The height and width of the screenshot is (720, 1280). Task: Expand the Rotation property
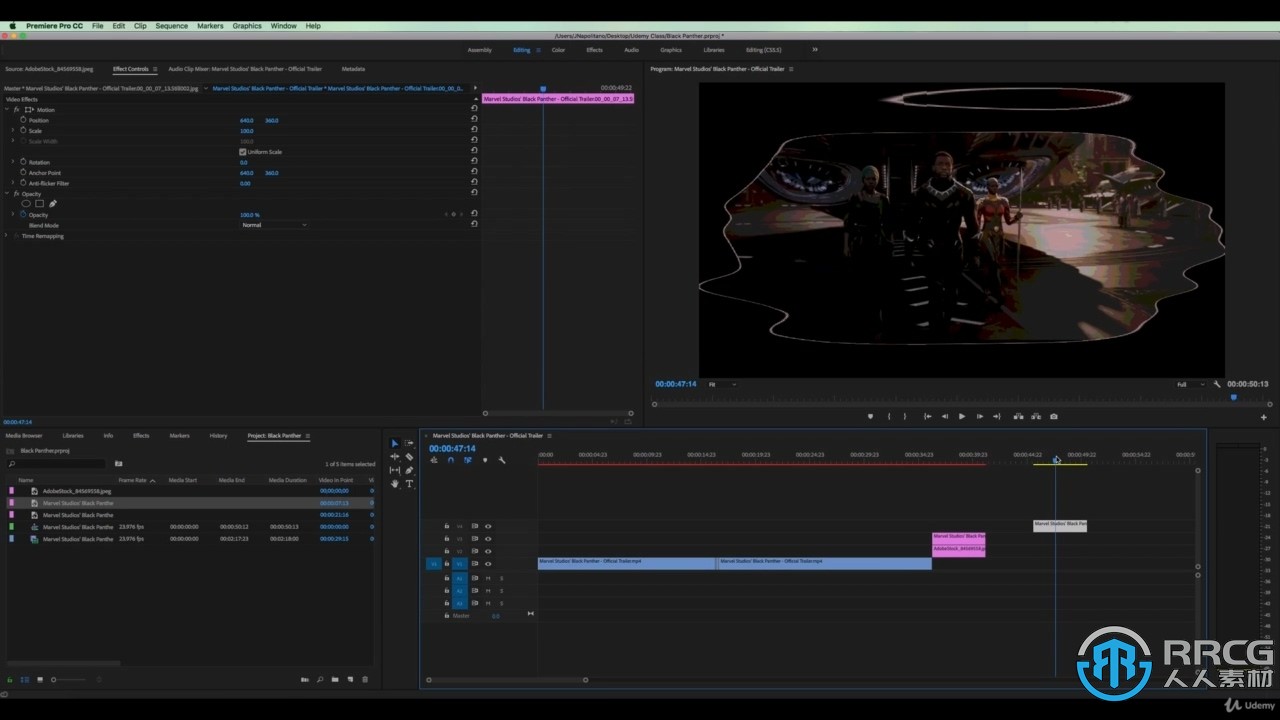[x=13, y=162]
